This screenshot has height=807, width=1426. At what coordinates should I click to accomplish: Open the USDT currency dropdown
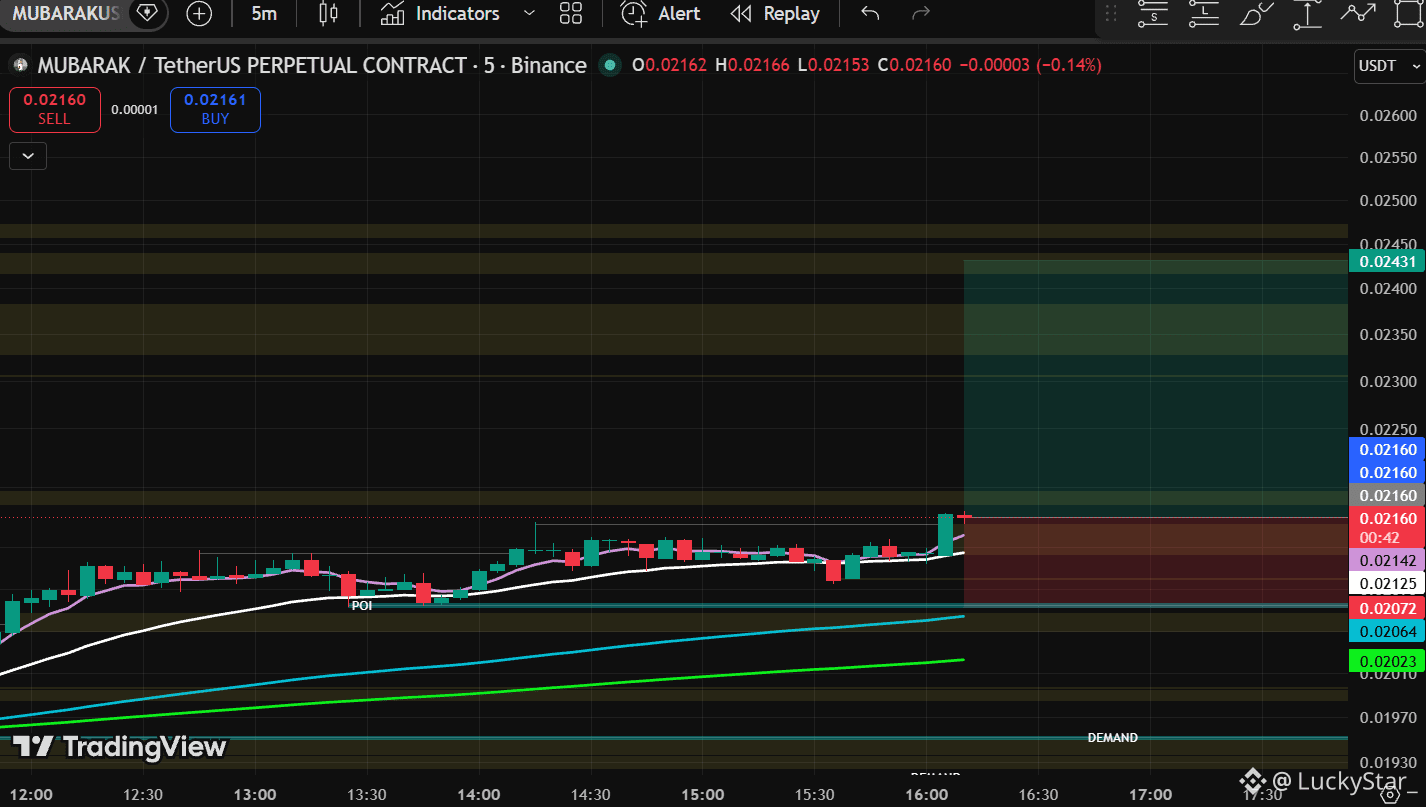point(1389,66)
